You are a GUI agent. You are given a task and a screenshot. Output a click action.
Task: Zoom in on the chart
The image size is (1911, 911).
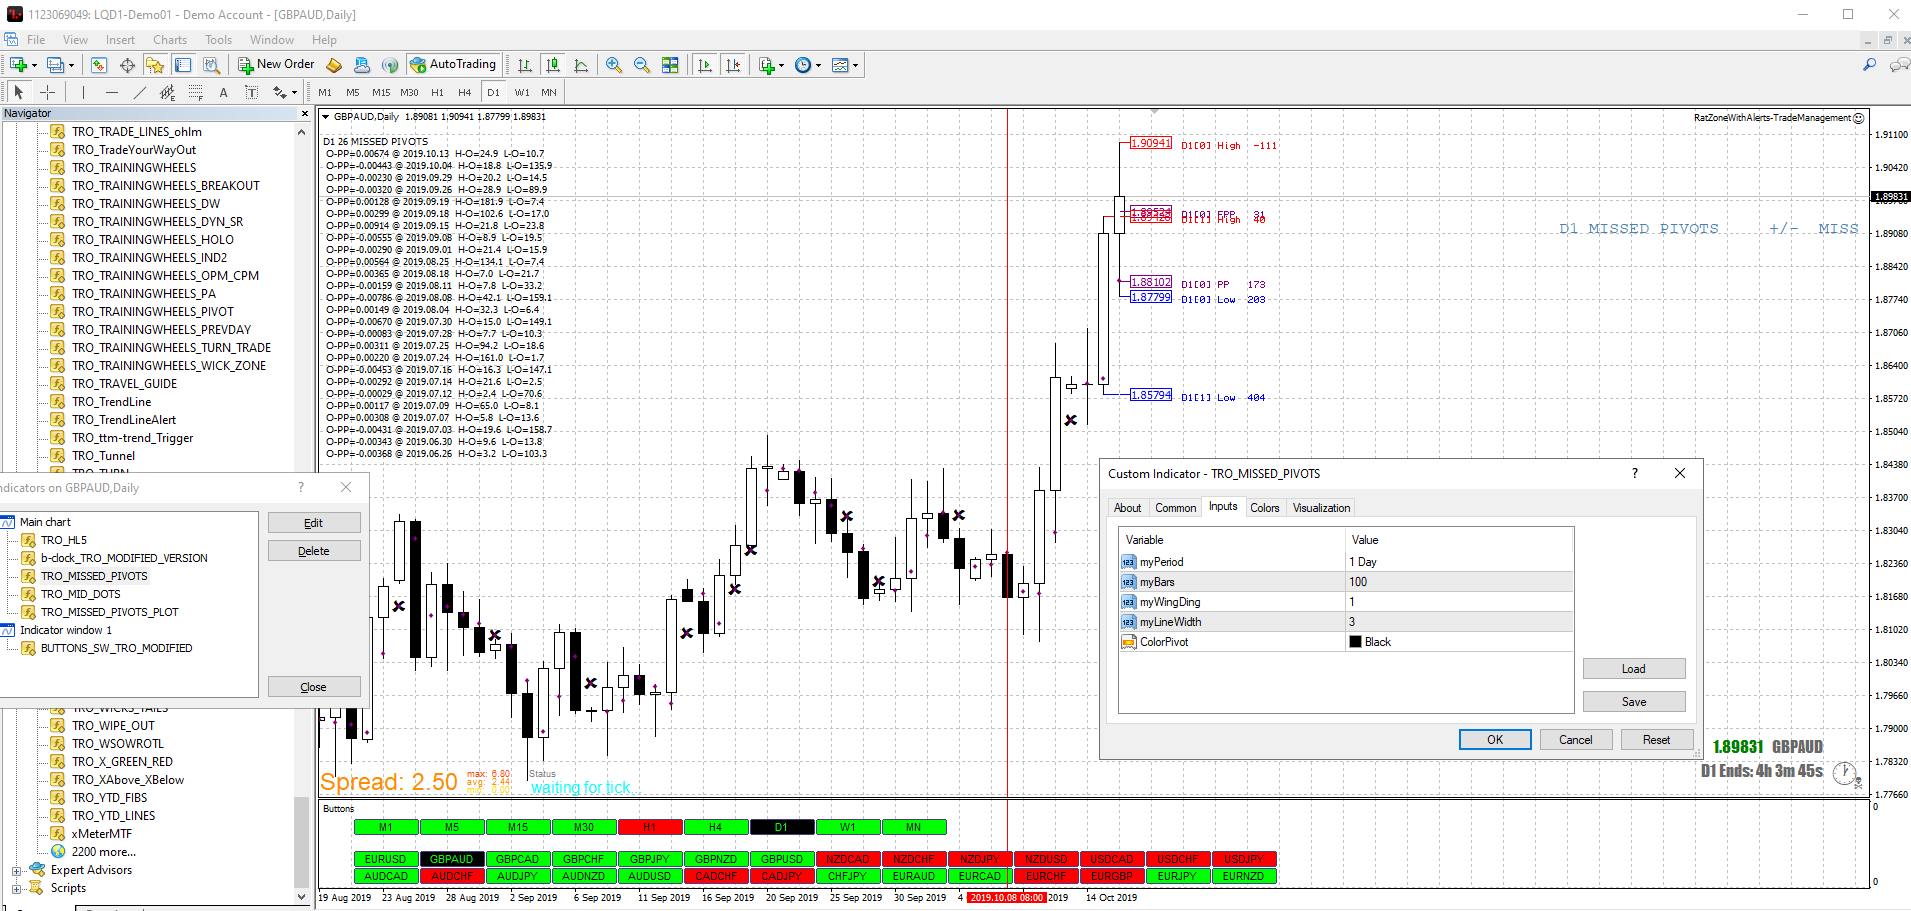tap(614, 65)
